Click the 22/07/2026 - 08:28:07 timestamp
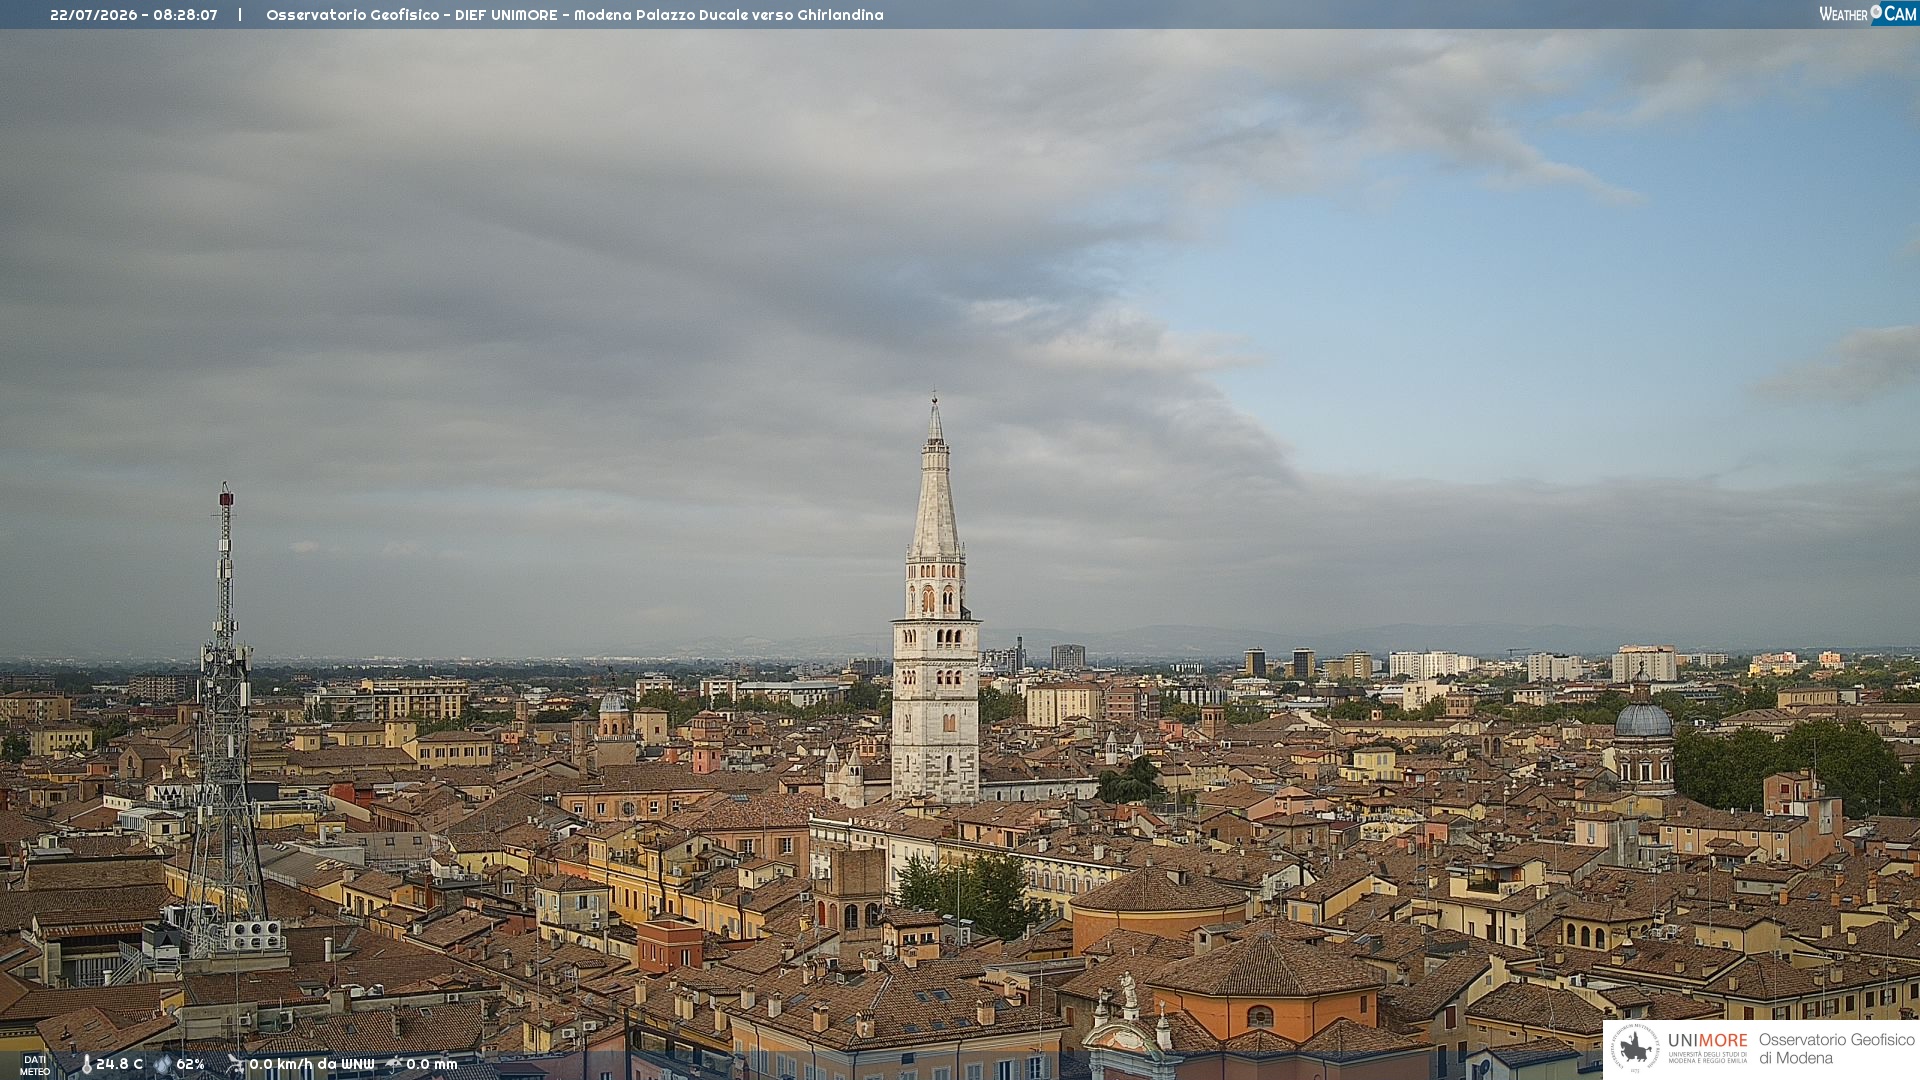This screenshot has height=1080, width=1920. [x=133, y=15]
